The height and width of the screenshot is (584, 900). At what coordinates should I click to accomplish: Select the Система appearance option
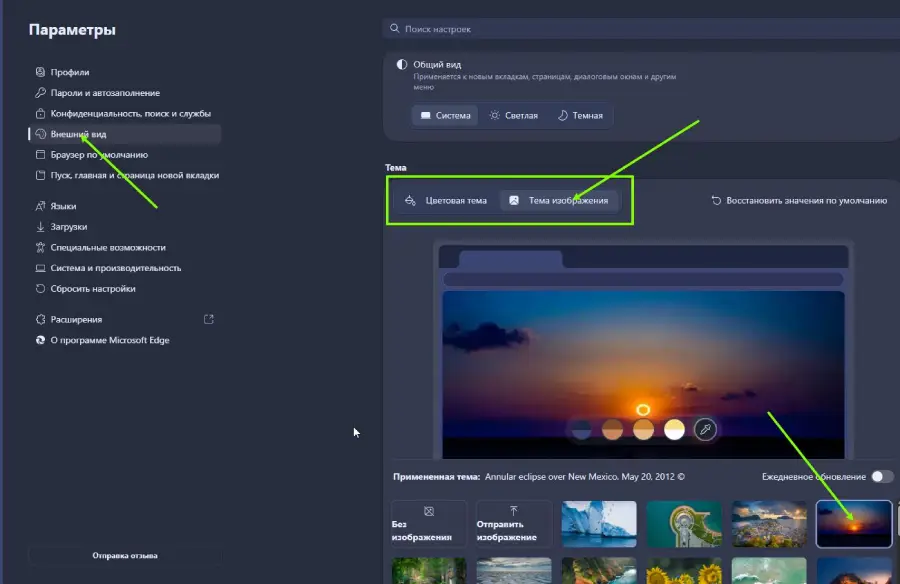pyautogui.click(x=445, y=115)
